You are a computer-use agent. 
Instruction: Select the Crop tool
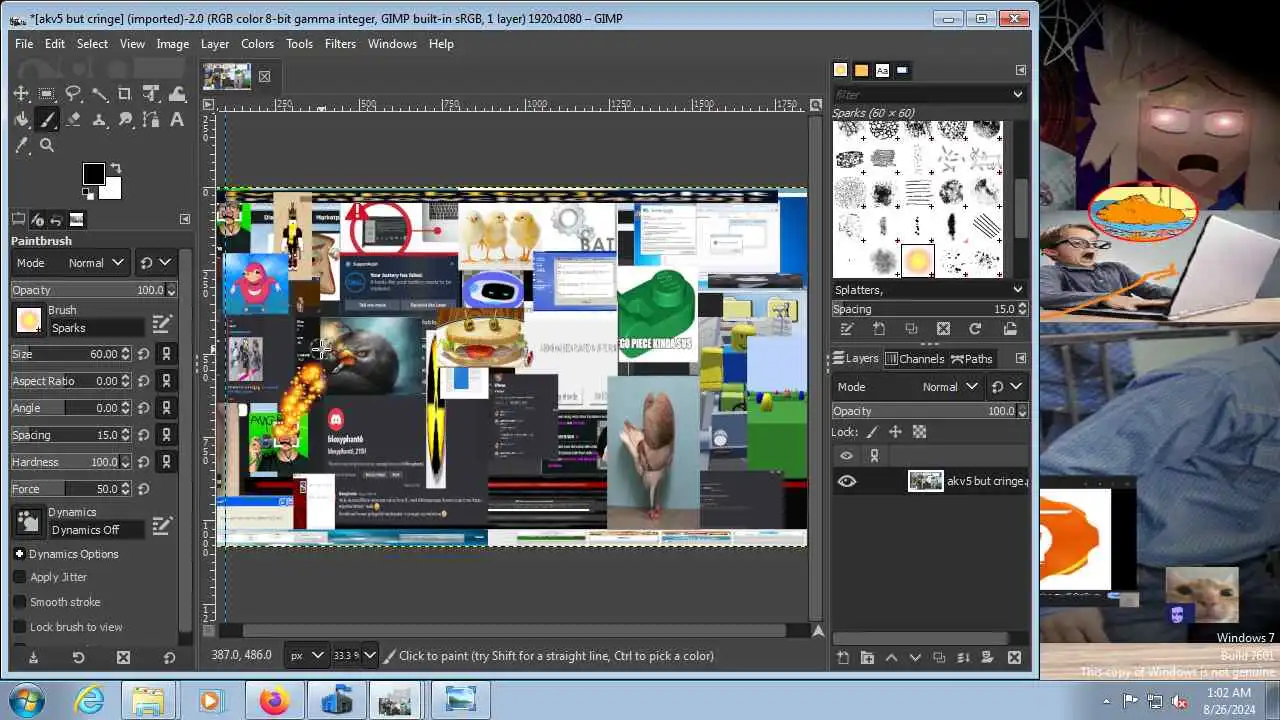(x=125, y=94)
